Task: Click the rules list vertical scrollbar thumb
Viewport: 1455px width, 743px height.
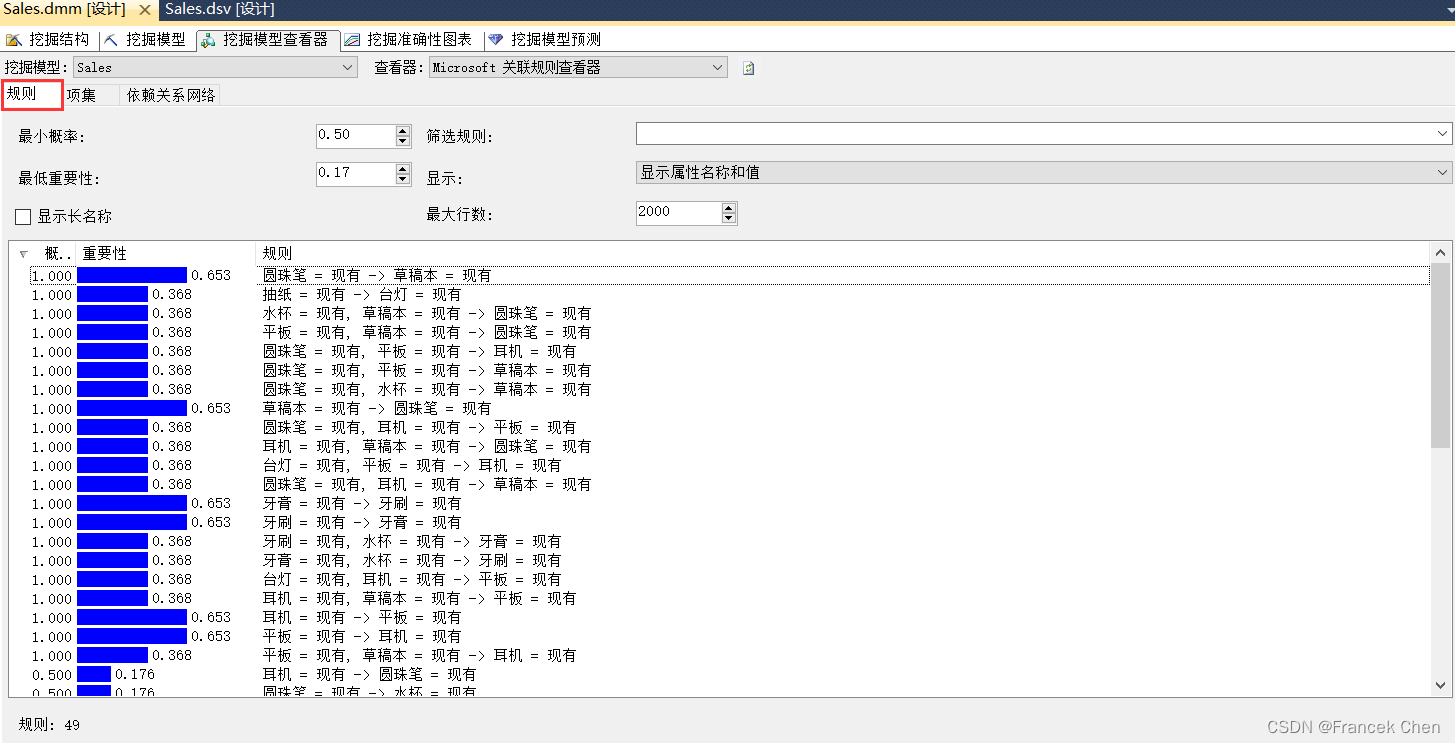Action: click(1440, 355)
